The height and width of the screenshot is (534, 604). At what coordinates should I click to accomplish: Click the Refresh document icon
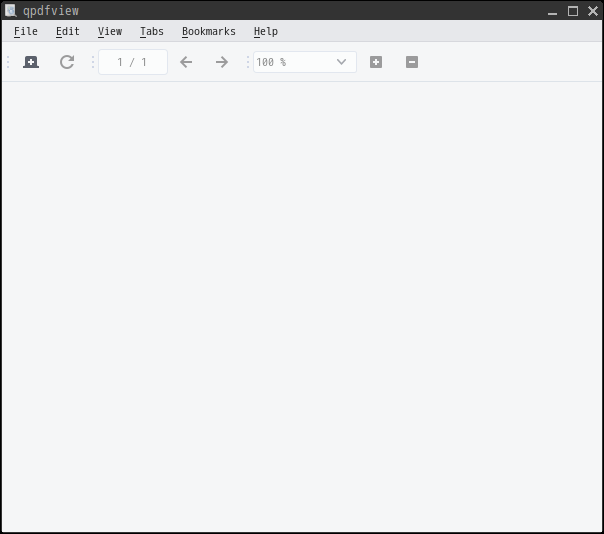pos(67,62)
